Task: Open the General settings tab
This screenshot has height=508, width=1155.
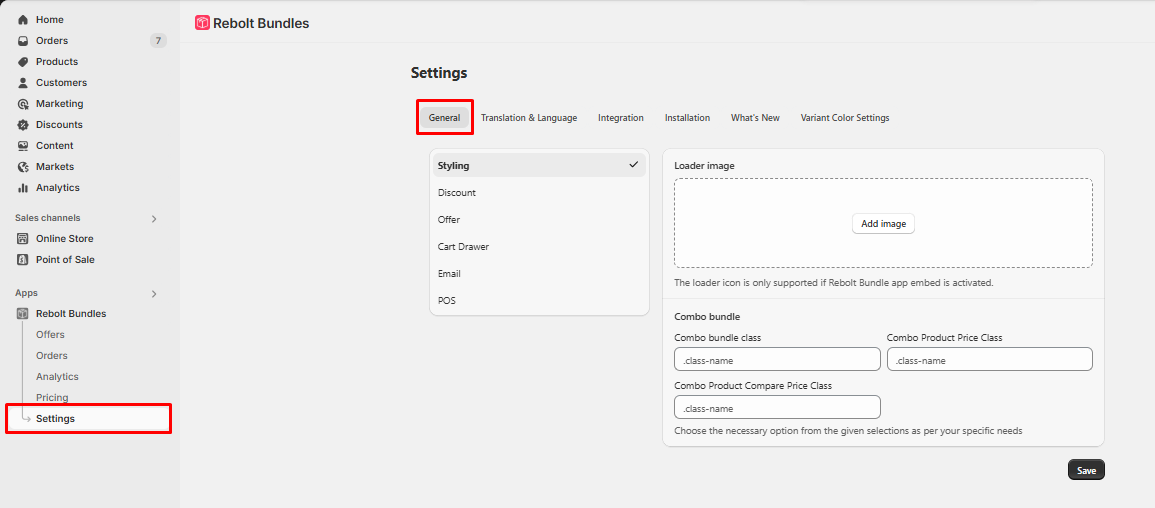Action: [x=444, y=118]
